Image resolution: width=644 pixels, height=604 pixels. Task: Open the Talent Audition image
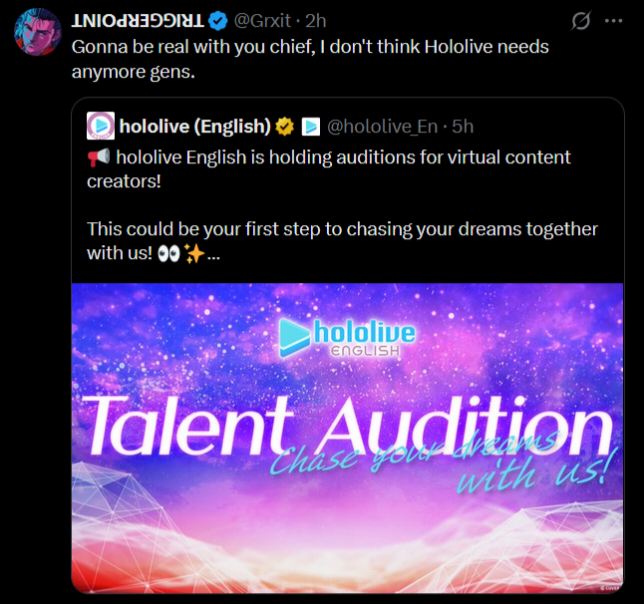[347, 438]
